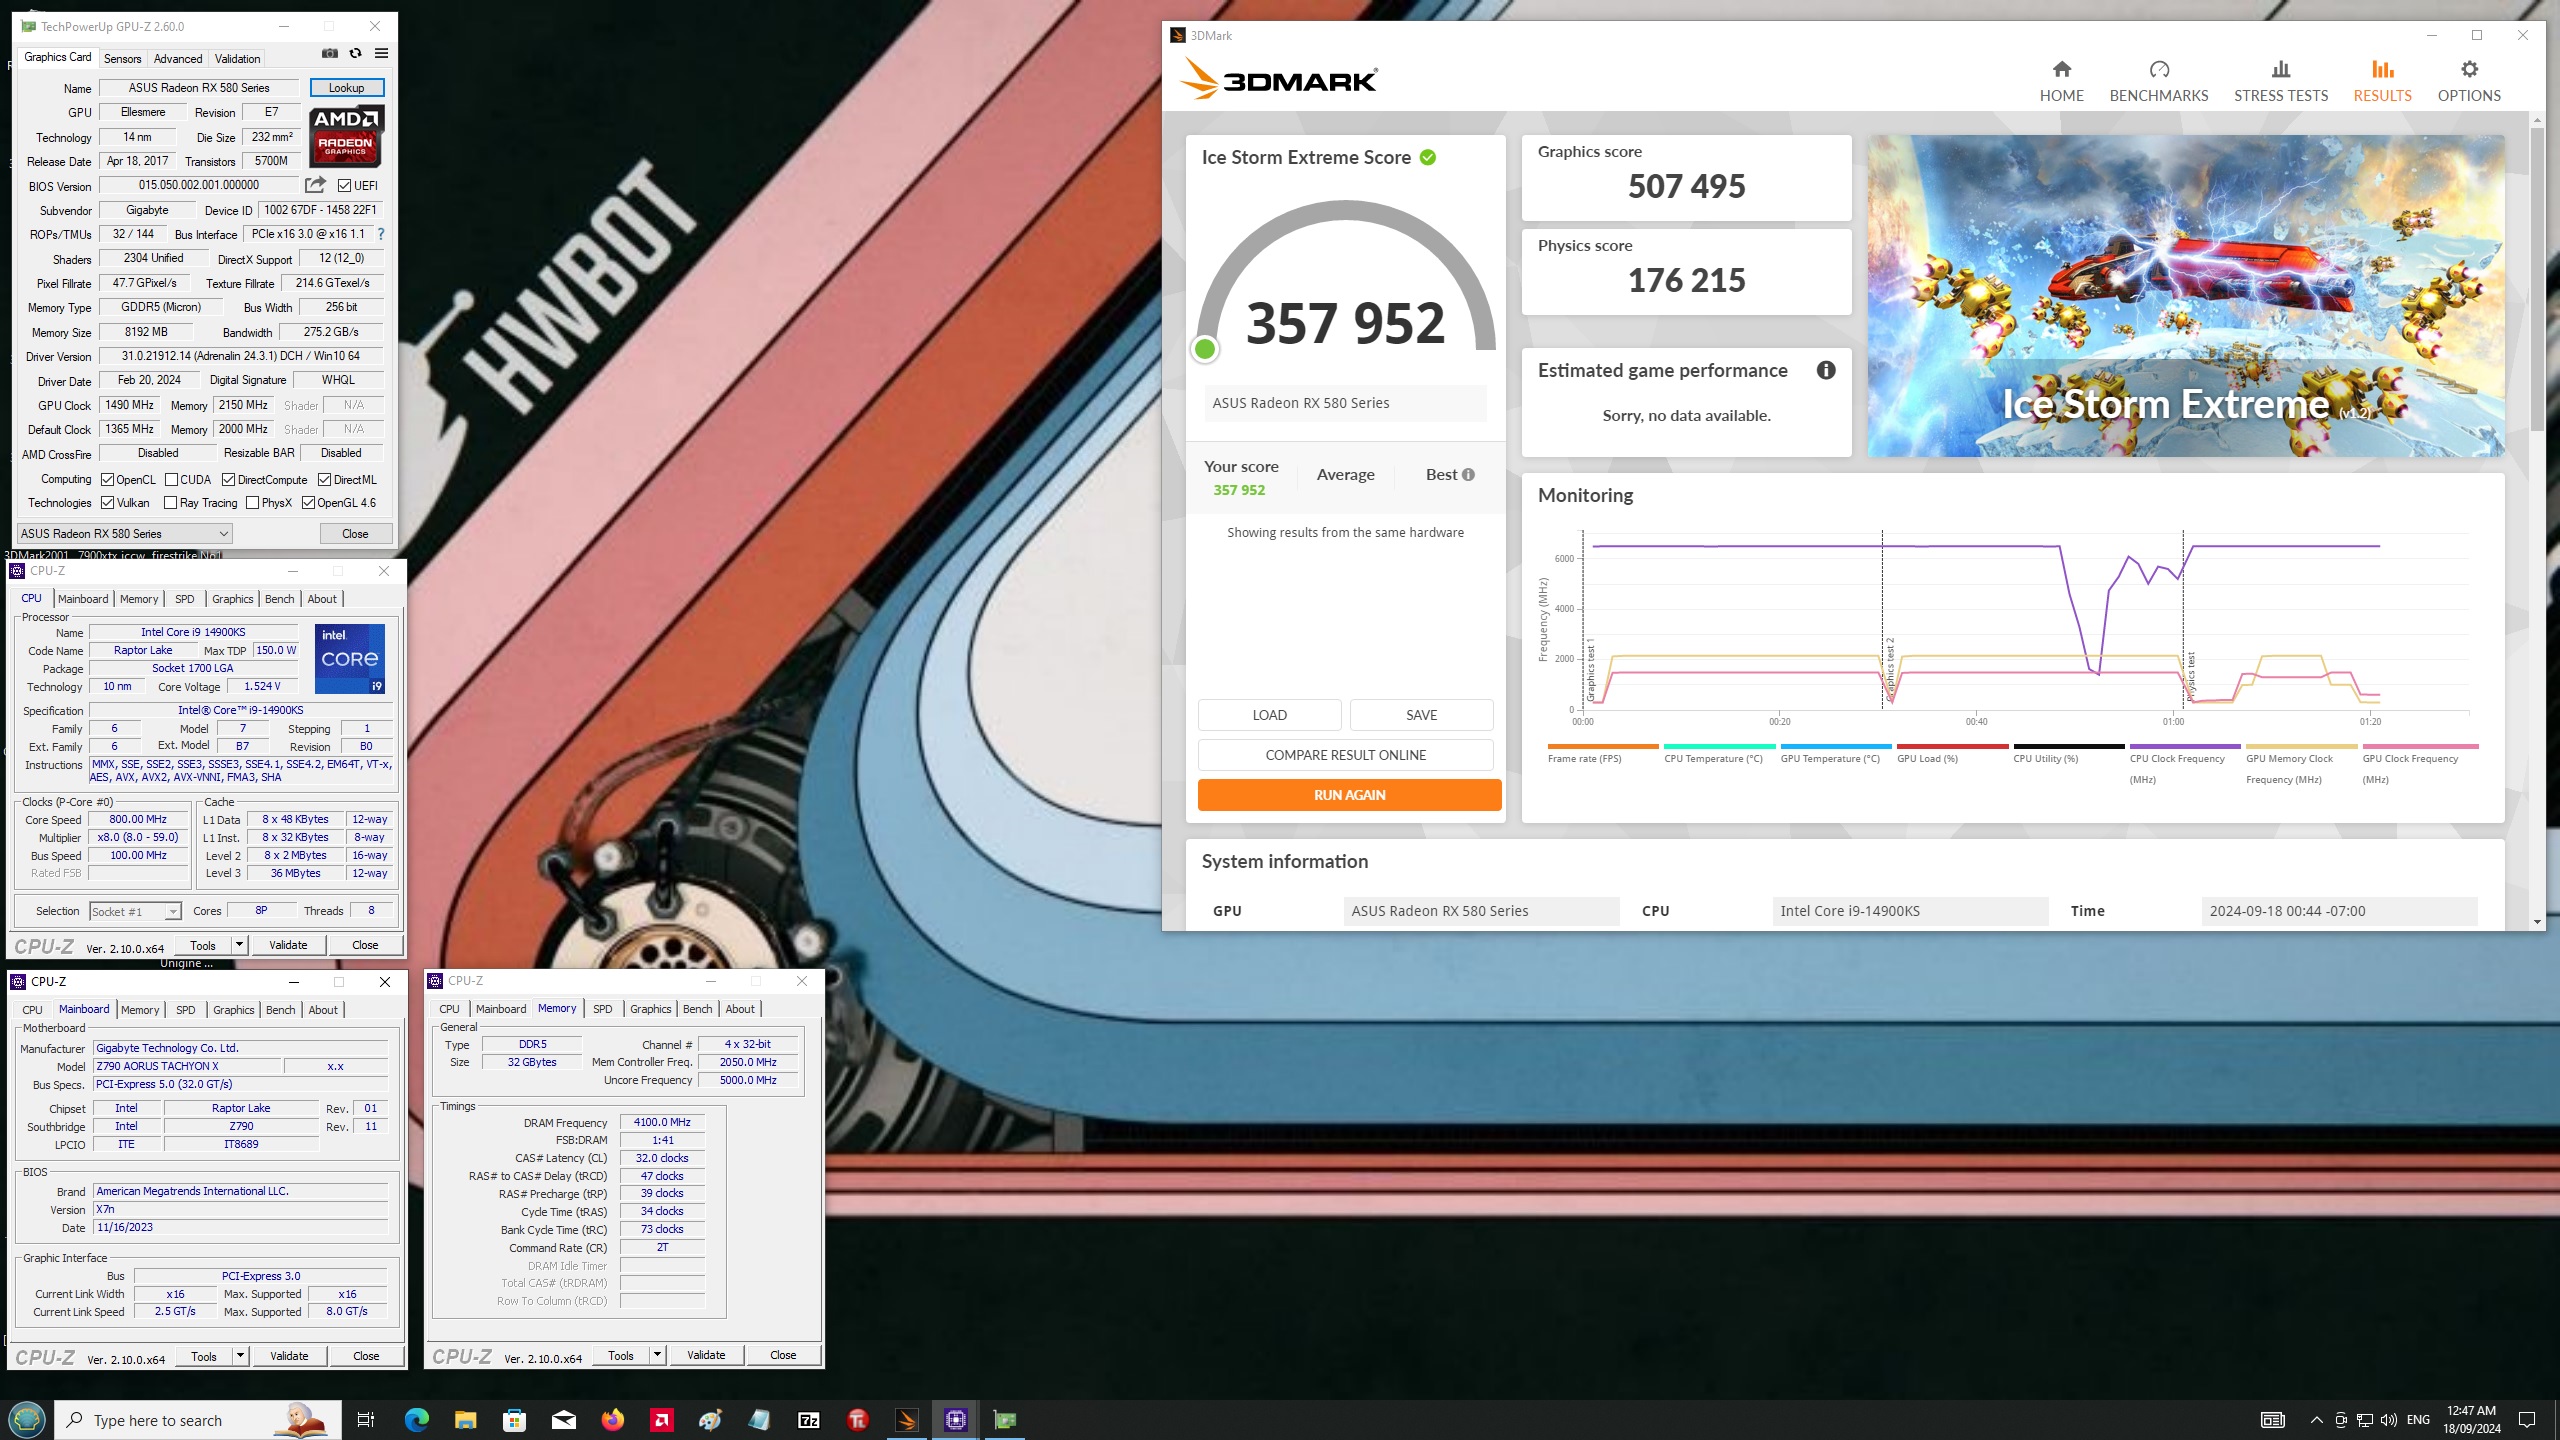Open the GPU selection dropdown in GPU-Z
Image resolution: width=2560 pixels, height=1440 pixels.
click(x=125, y=533)
